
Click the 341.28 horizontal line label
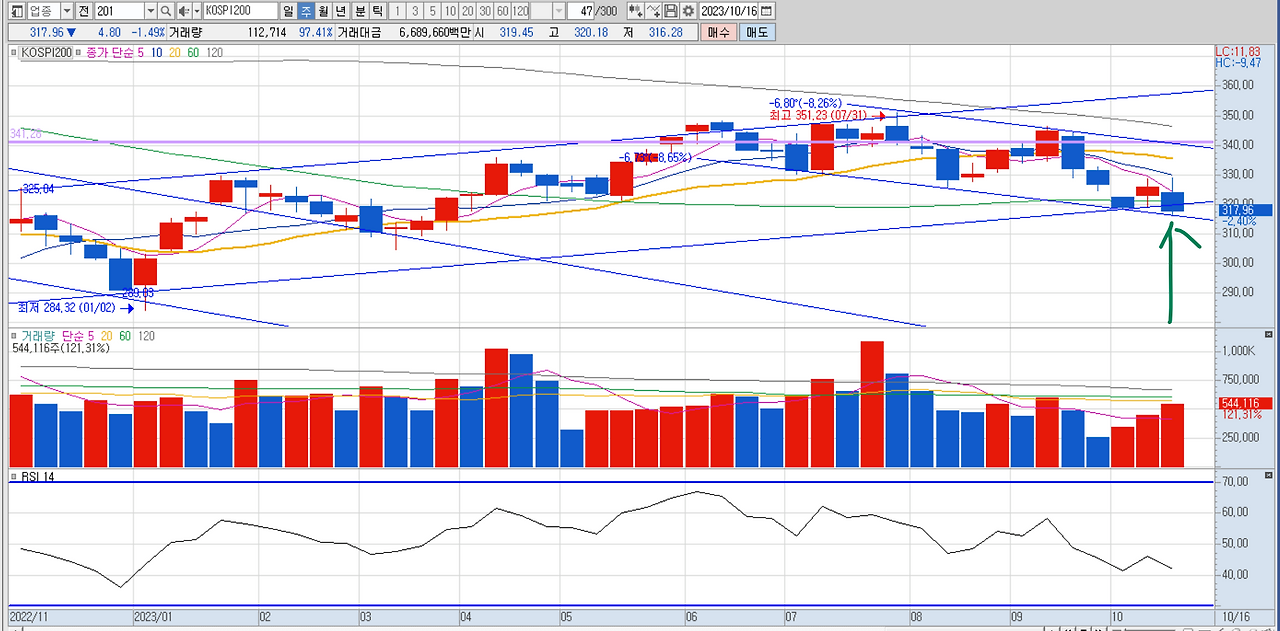click(26, 134)
